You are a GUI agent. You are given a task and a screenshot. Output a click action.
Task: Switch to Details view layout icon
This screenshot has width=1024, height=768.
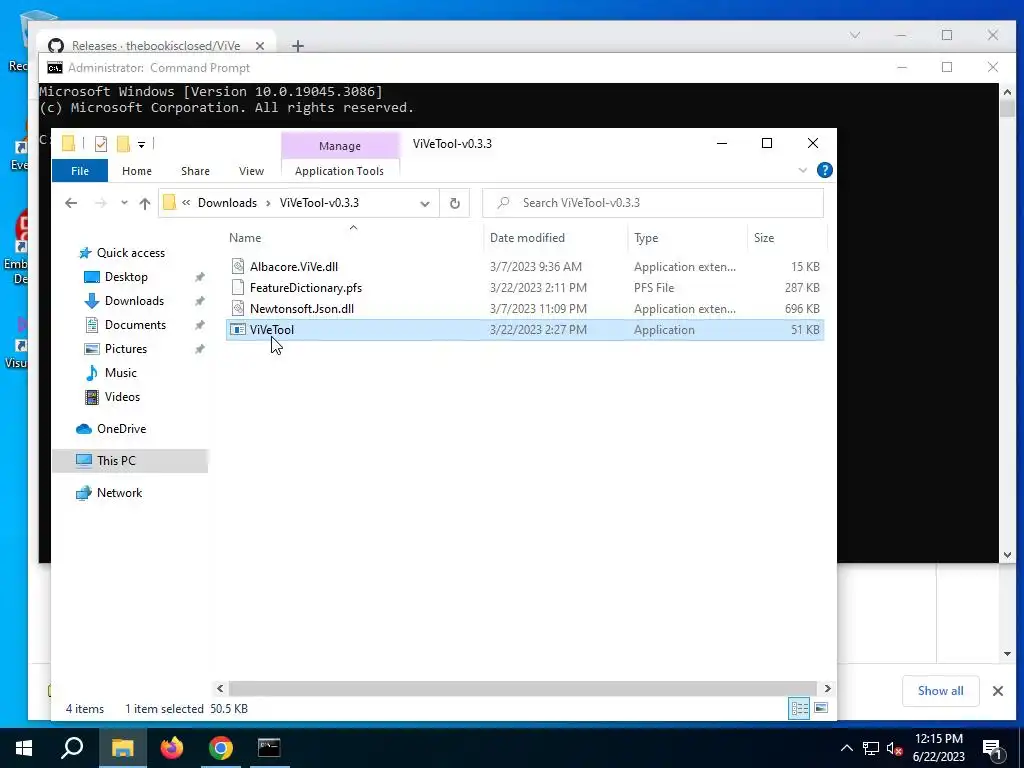pos(799,709)
